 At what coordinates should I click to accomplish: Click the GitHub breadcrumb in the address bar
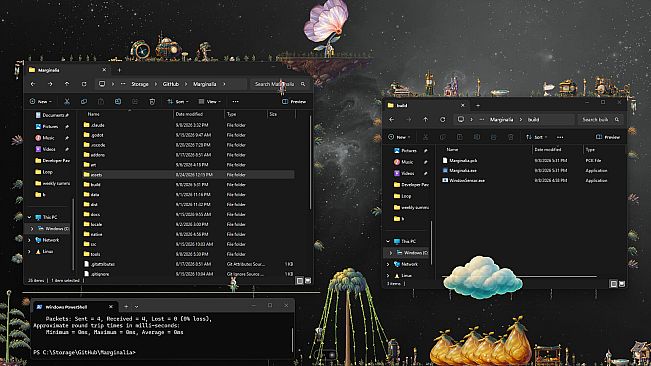[171, 84]
